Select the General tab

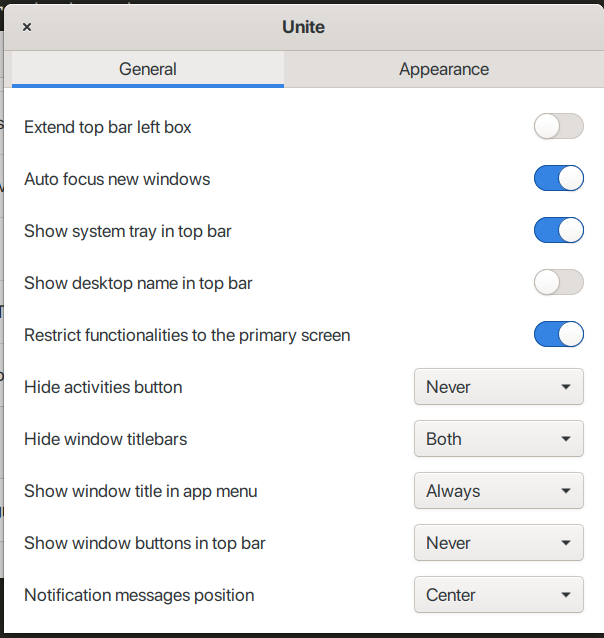coord(148,69)
